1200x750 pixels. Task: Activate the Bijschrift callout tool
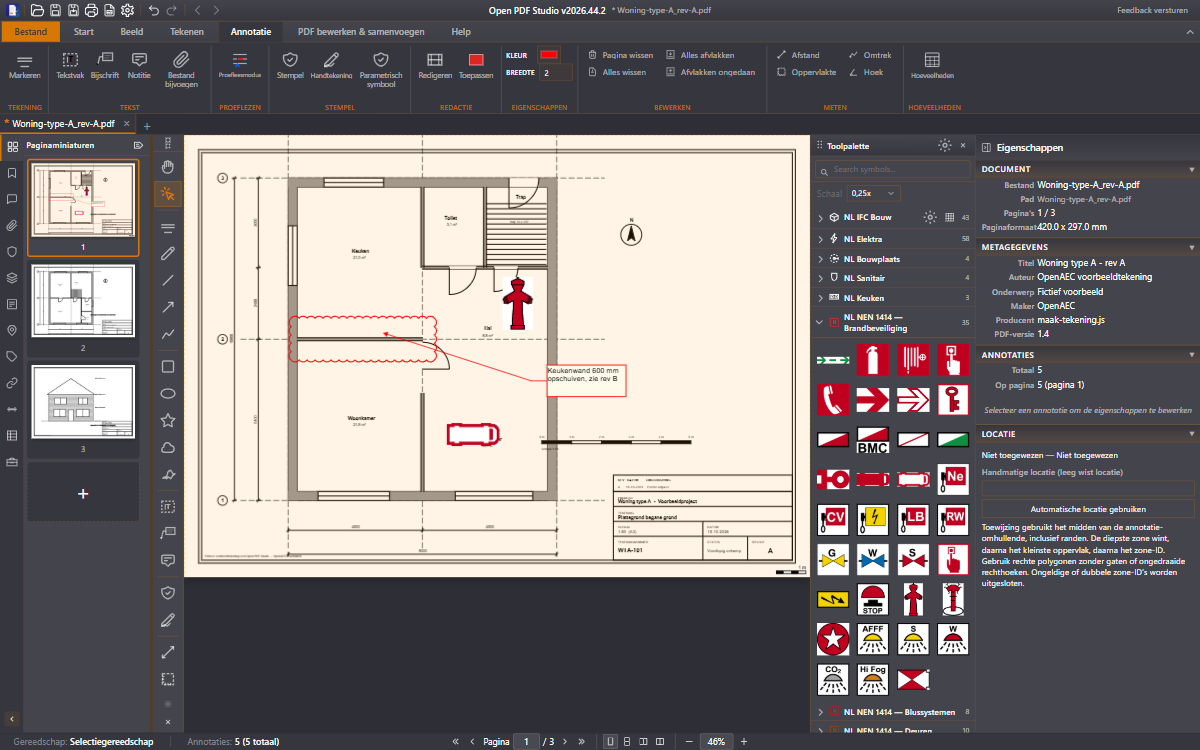pos(105,67)
